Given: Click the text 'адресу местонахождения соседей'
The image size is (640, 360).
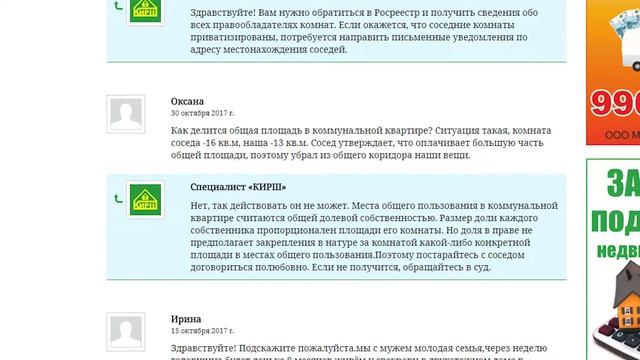Looking at the screenshot, I should [269, 50].
